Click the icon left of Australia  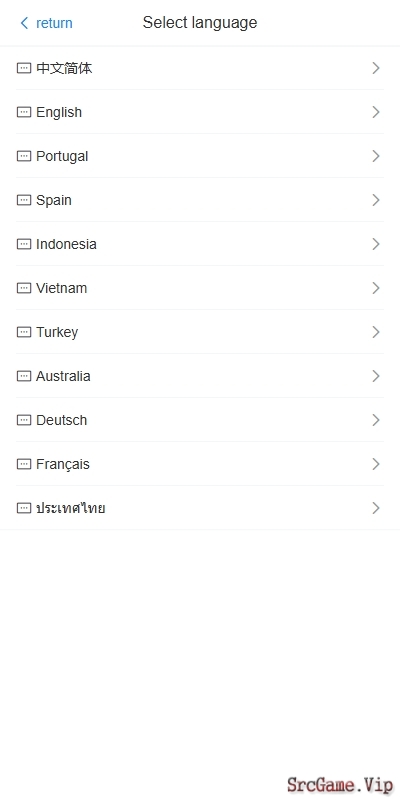coord(24,376)
